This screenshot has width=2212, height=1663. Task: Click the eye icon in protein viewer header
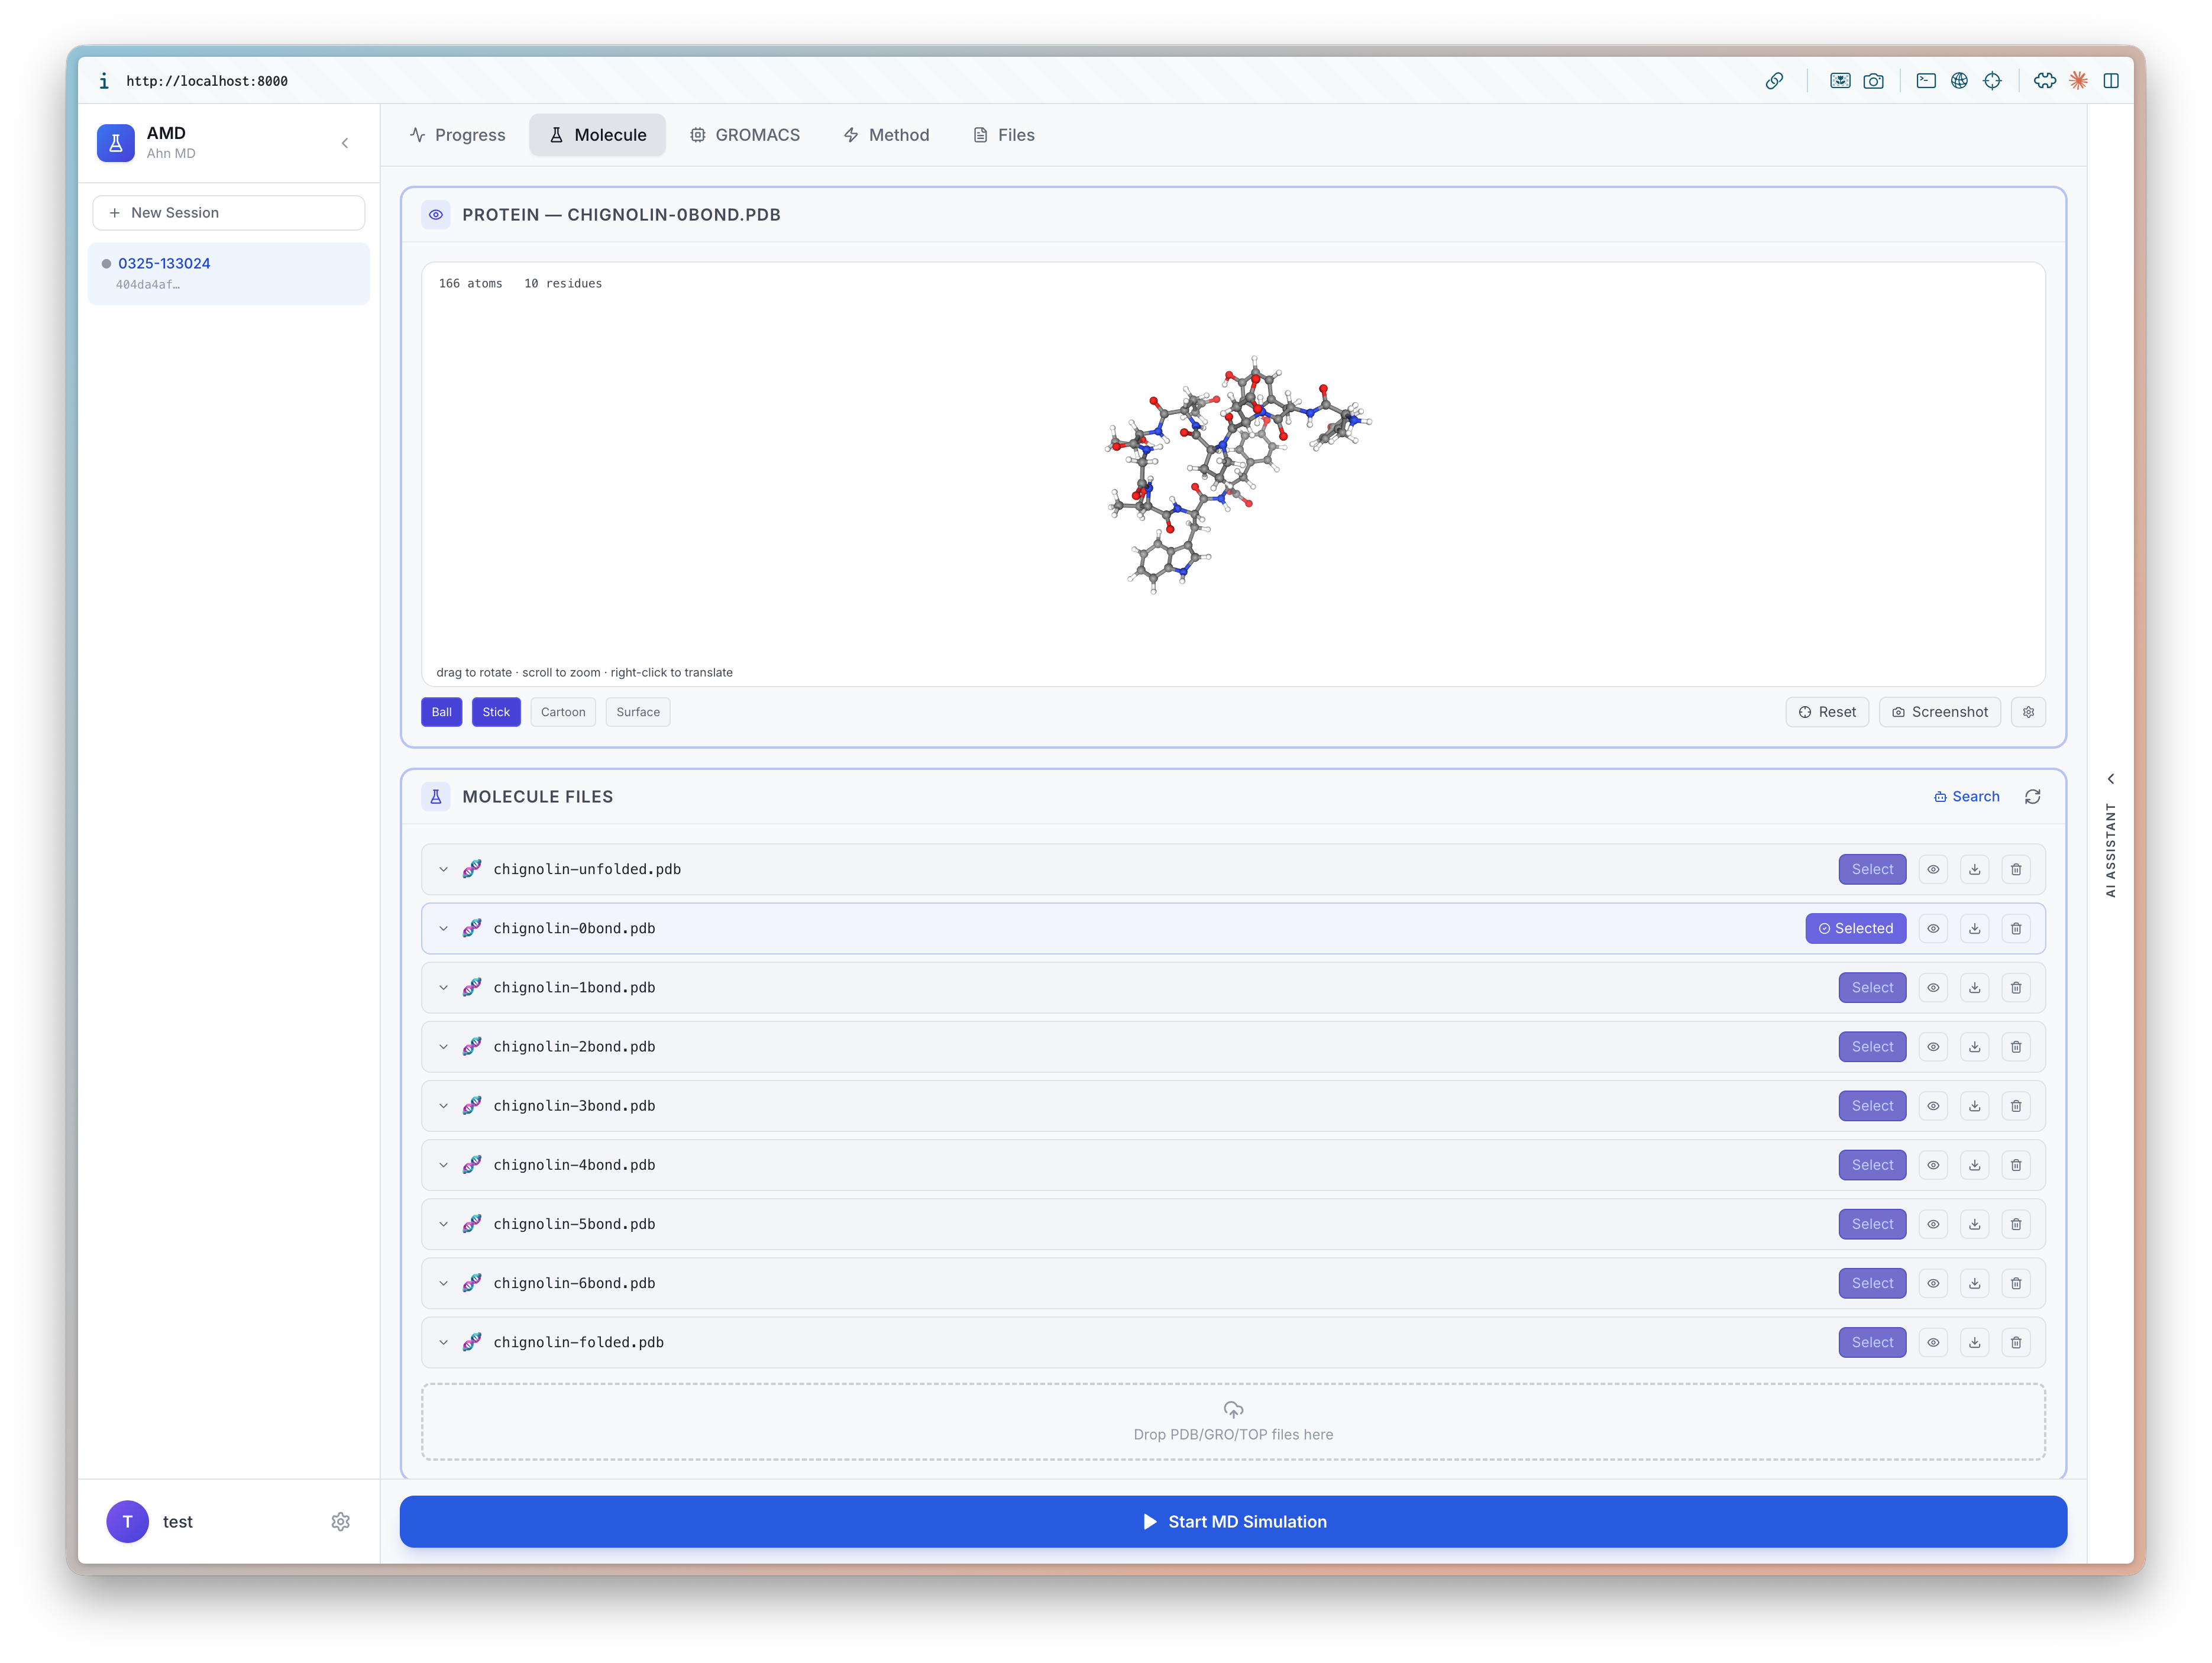tap(436, 214)
